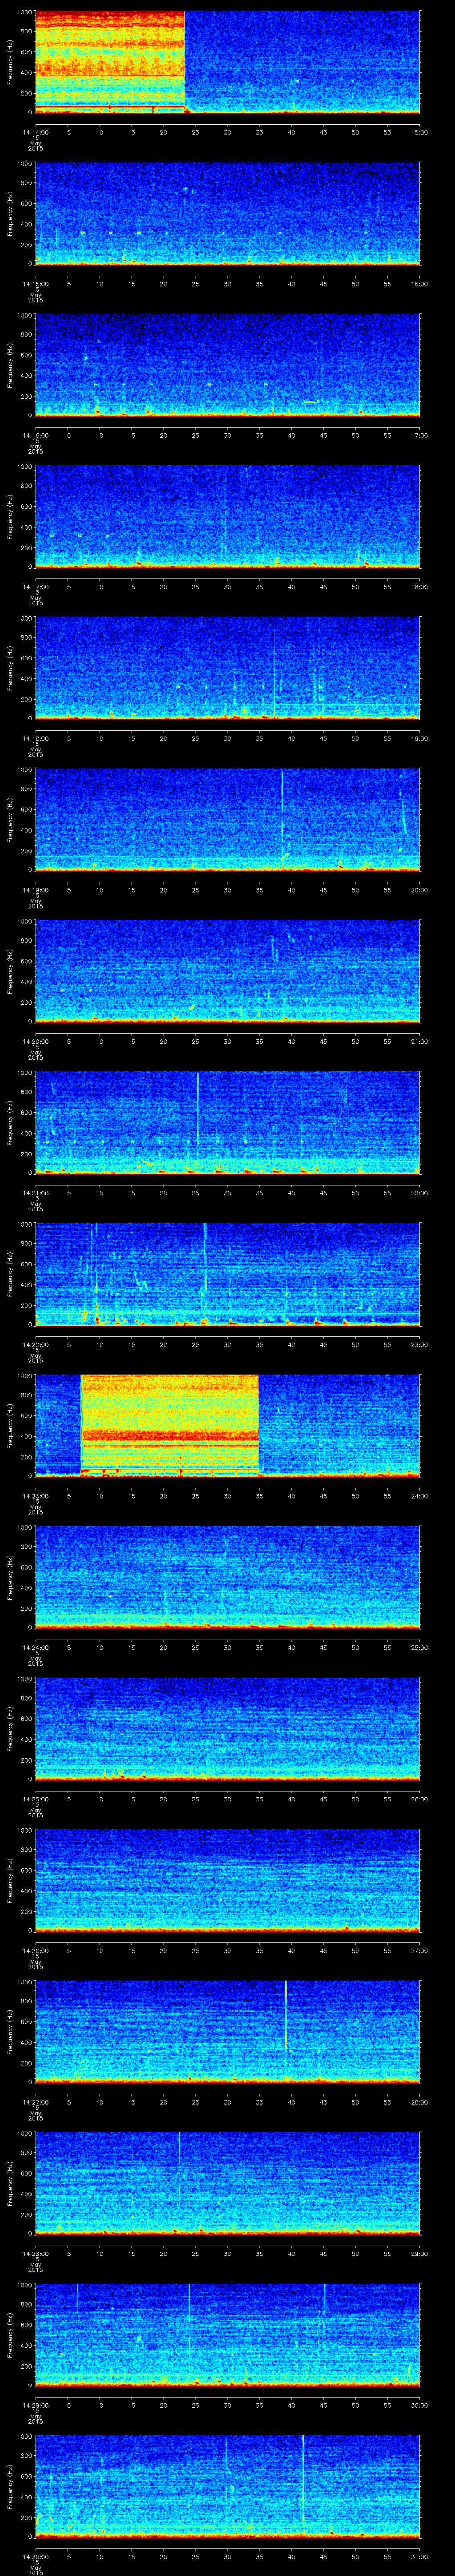Click the '19:00' end time label
The image size is (455, 2576).
(419, 738)
